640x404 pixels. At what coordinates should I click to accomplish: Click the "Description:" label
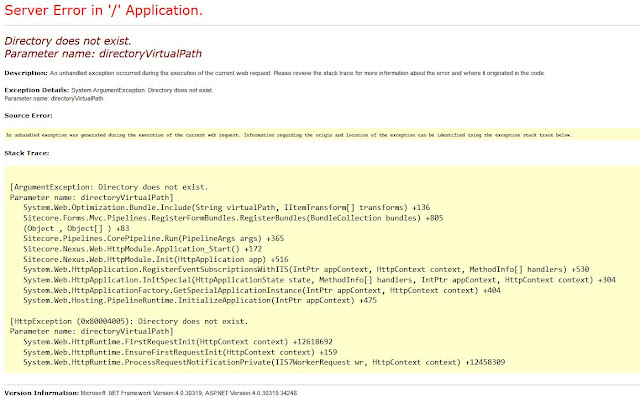pos(26,74)
